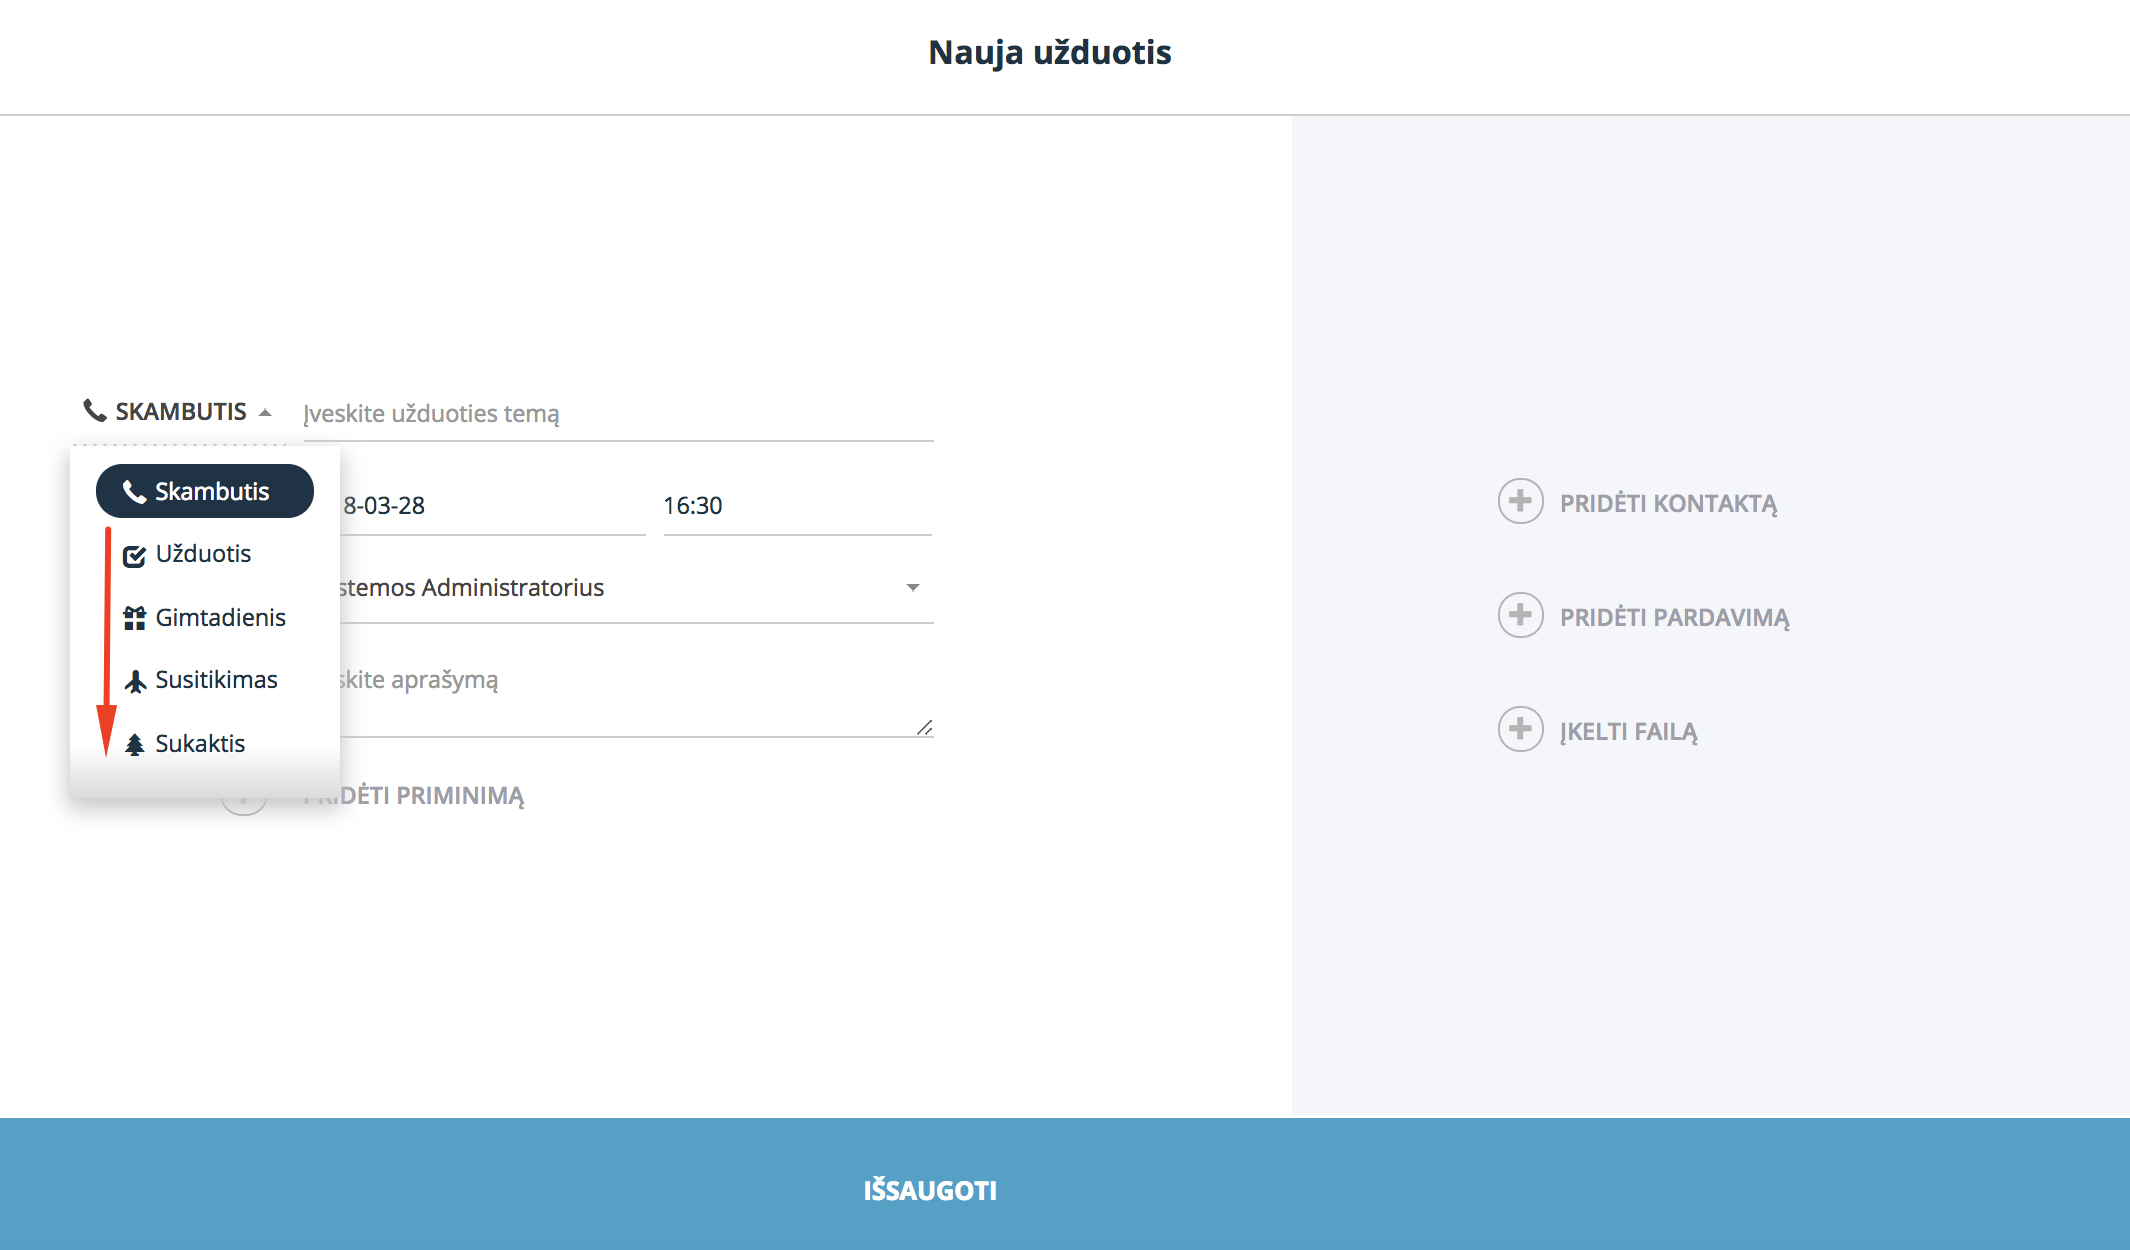This screenshot has width=2130, height=1250.
Task: Focus the task subject input field
Action: [x=618, y=414]
